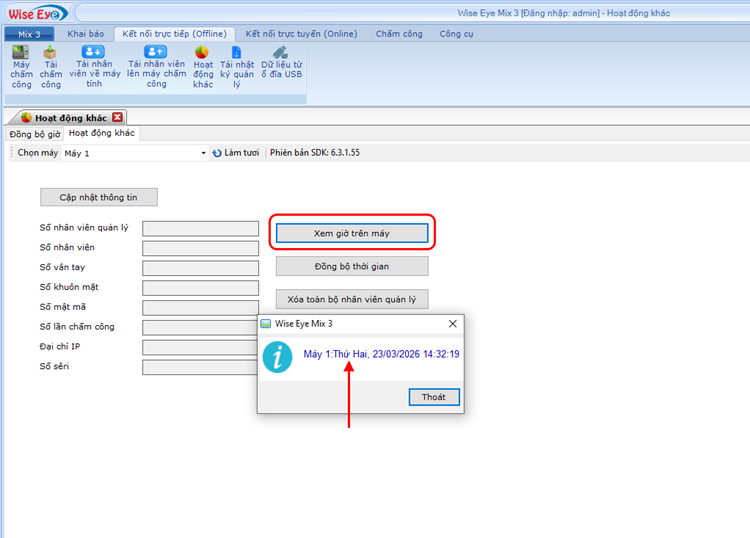Close the Wise Eye Mix 3 dialog

452,324
